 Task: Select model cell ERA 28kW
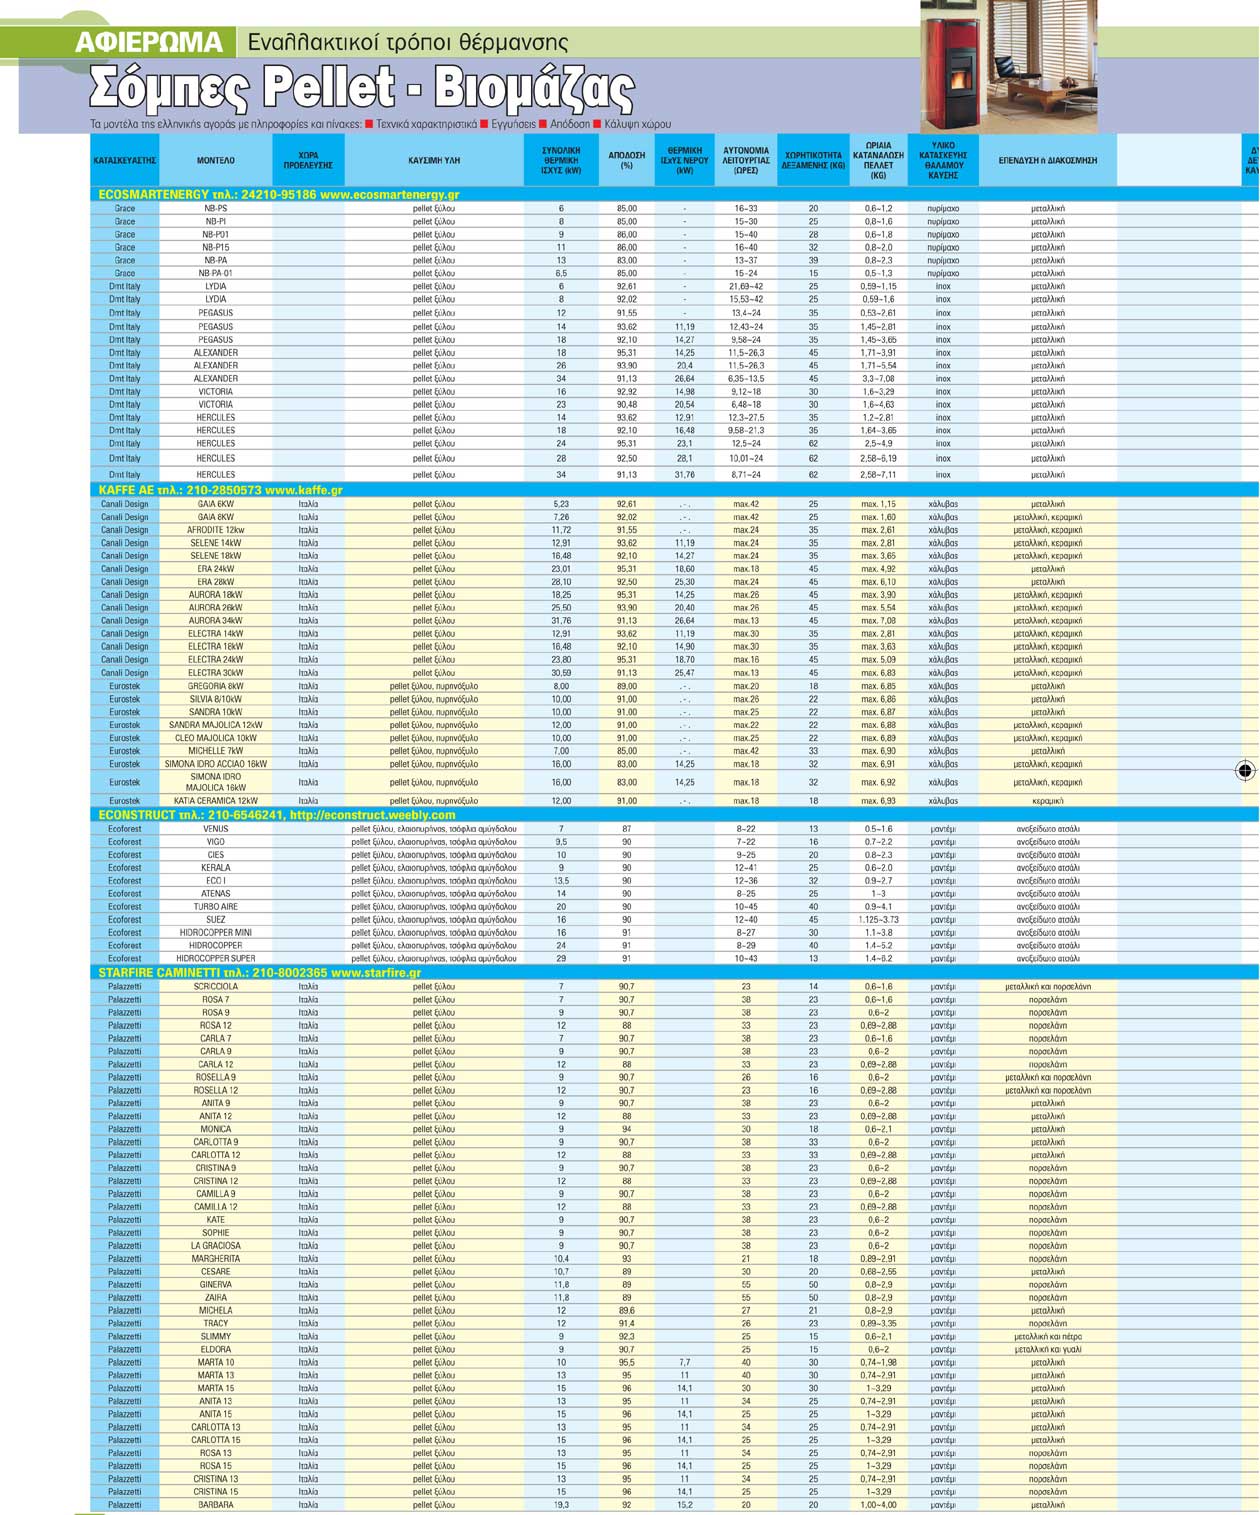[x=215, y=582]
